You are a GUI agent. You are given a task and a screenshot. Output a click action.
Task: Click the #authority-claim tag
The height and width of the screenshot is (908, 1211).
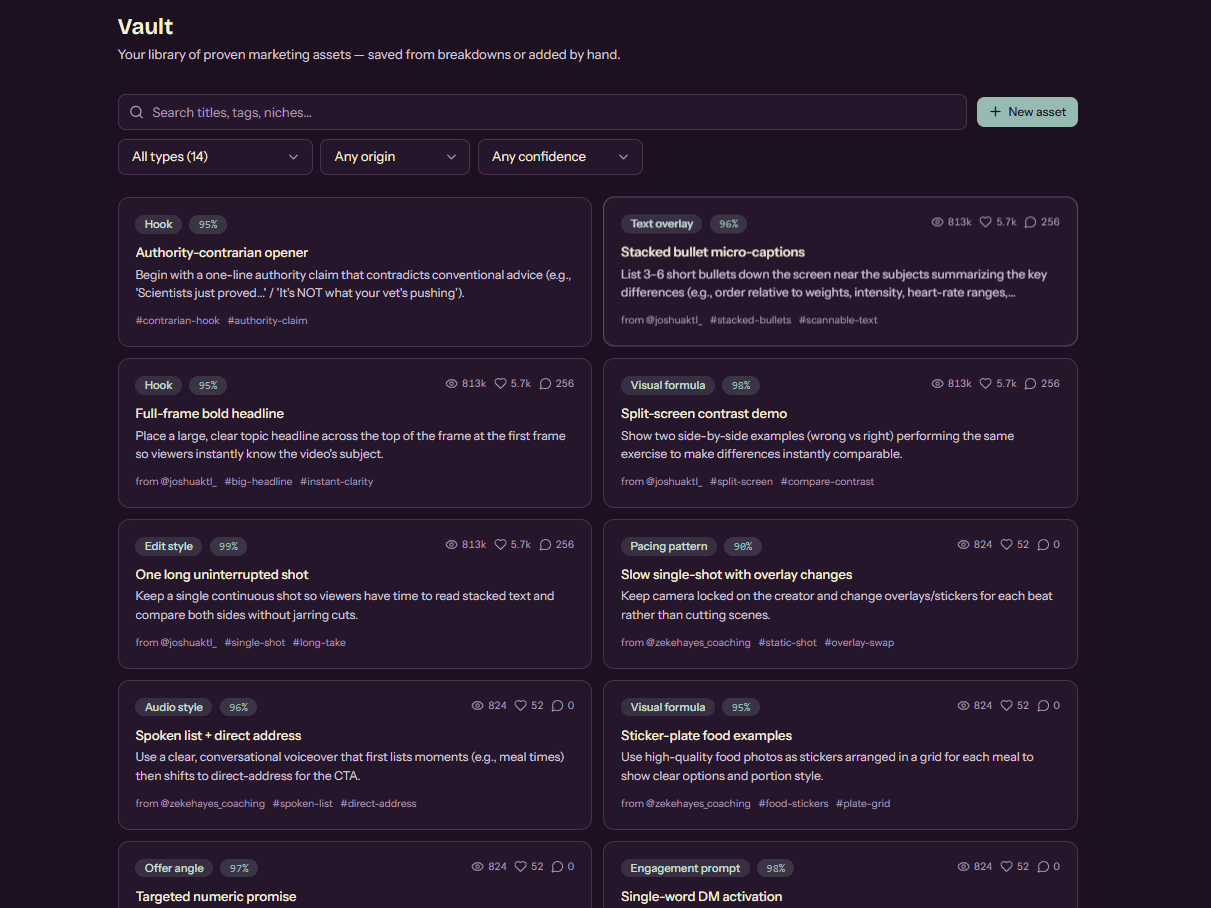268,321
